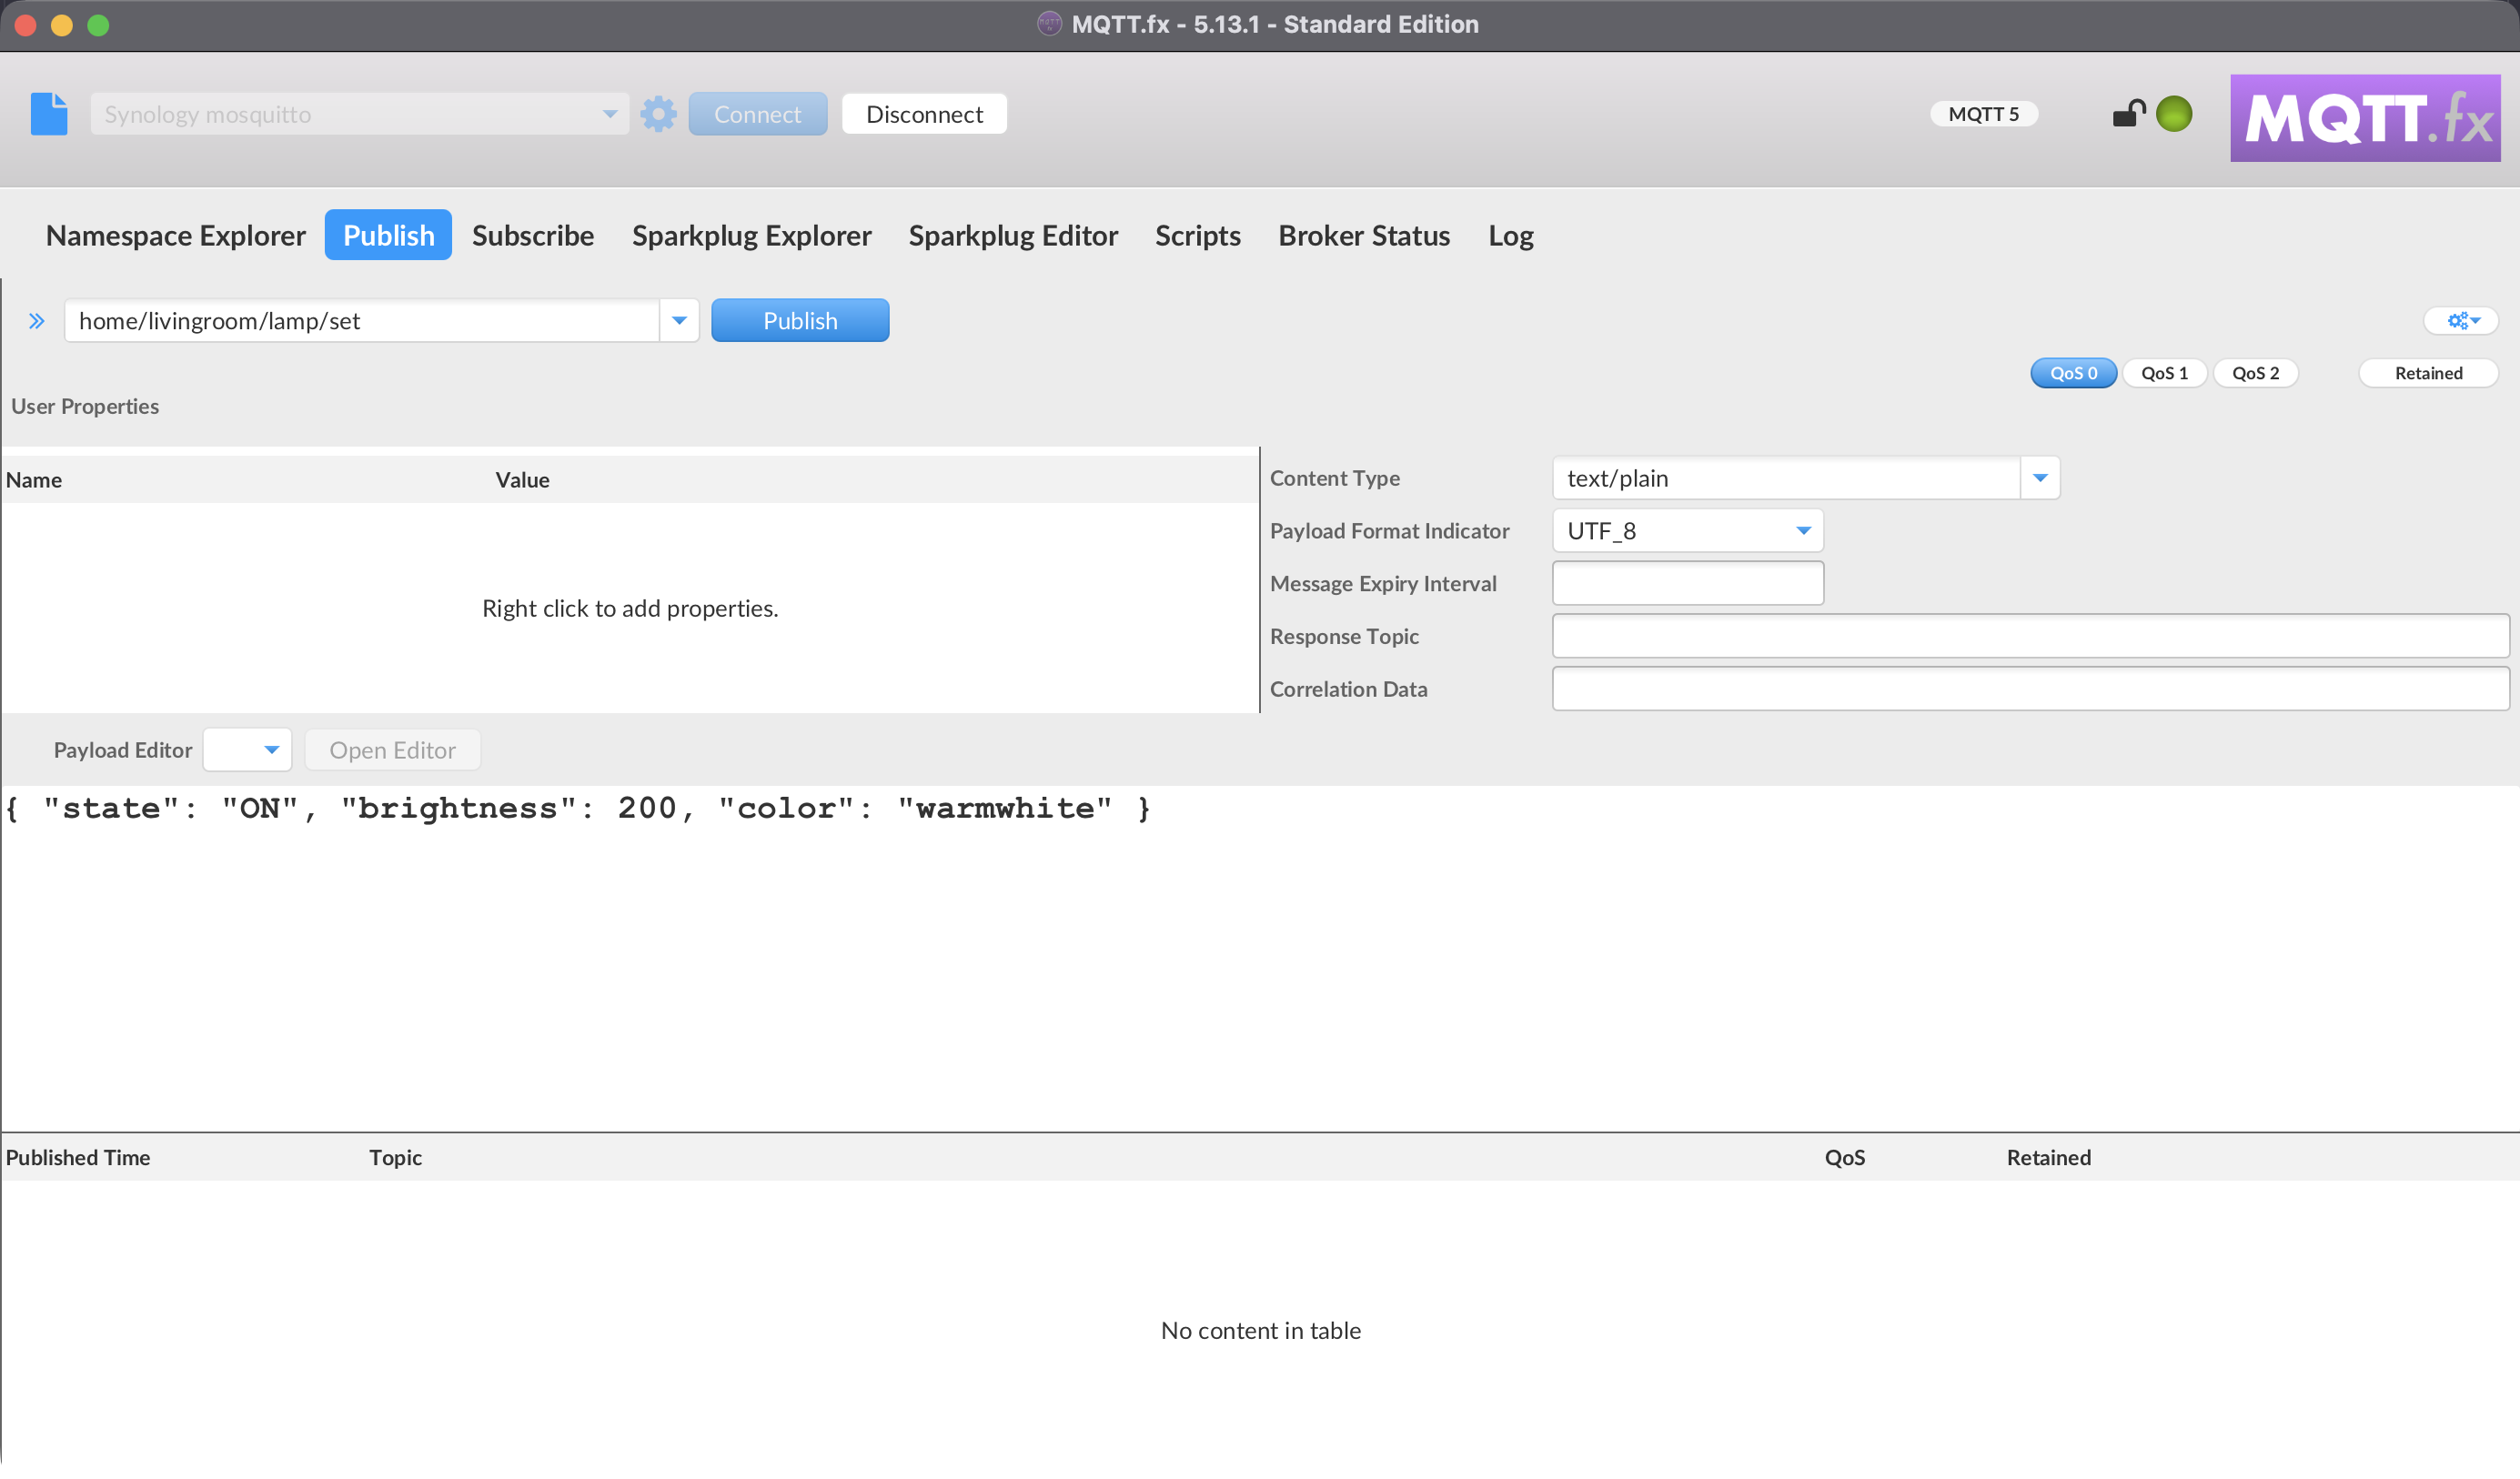This screenshot has height=1479, width=2520.
Task: Click the double chevron beside topic field
Action: coord(37,321)
